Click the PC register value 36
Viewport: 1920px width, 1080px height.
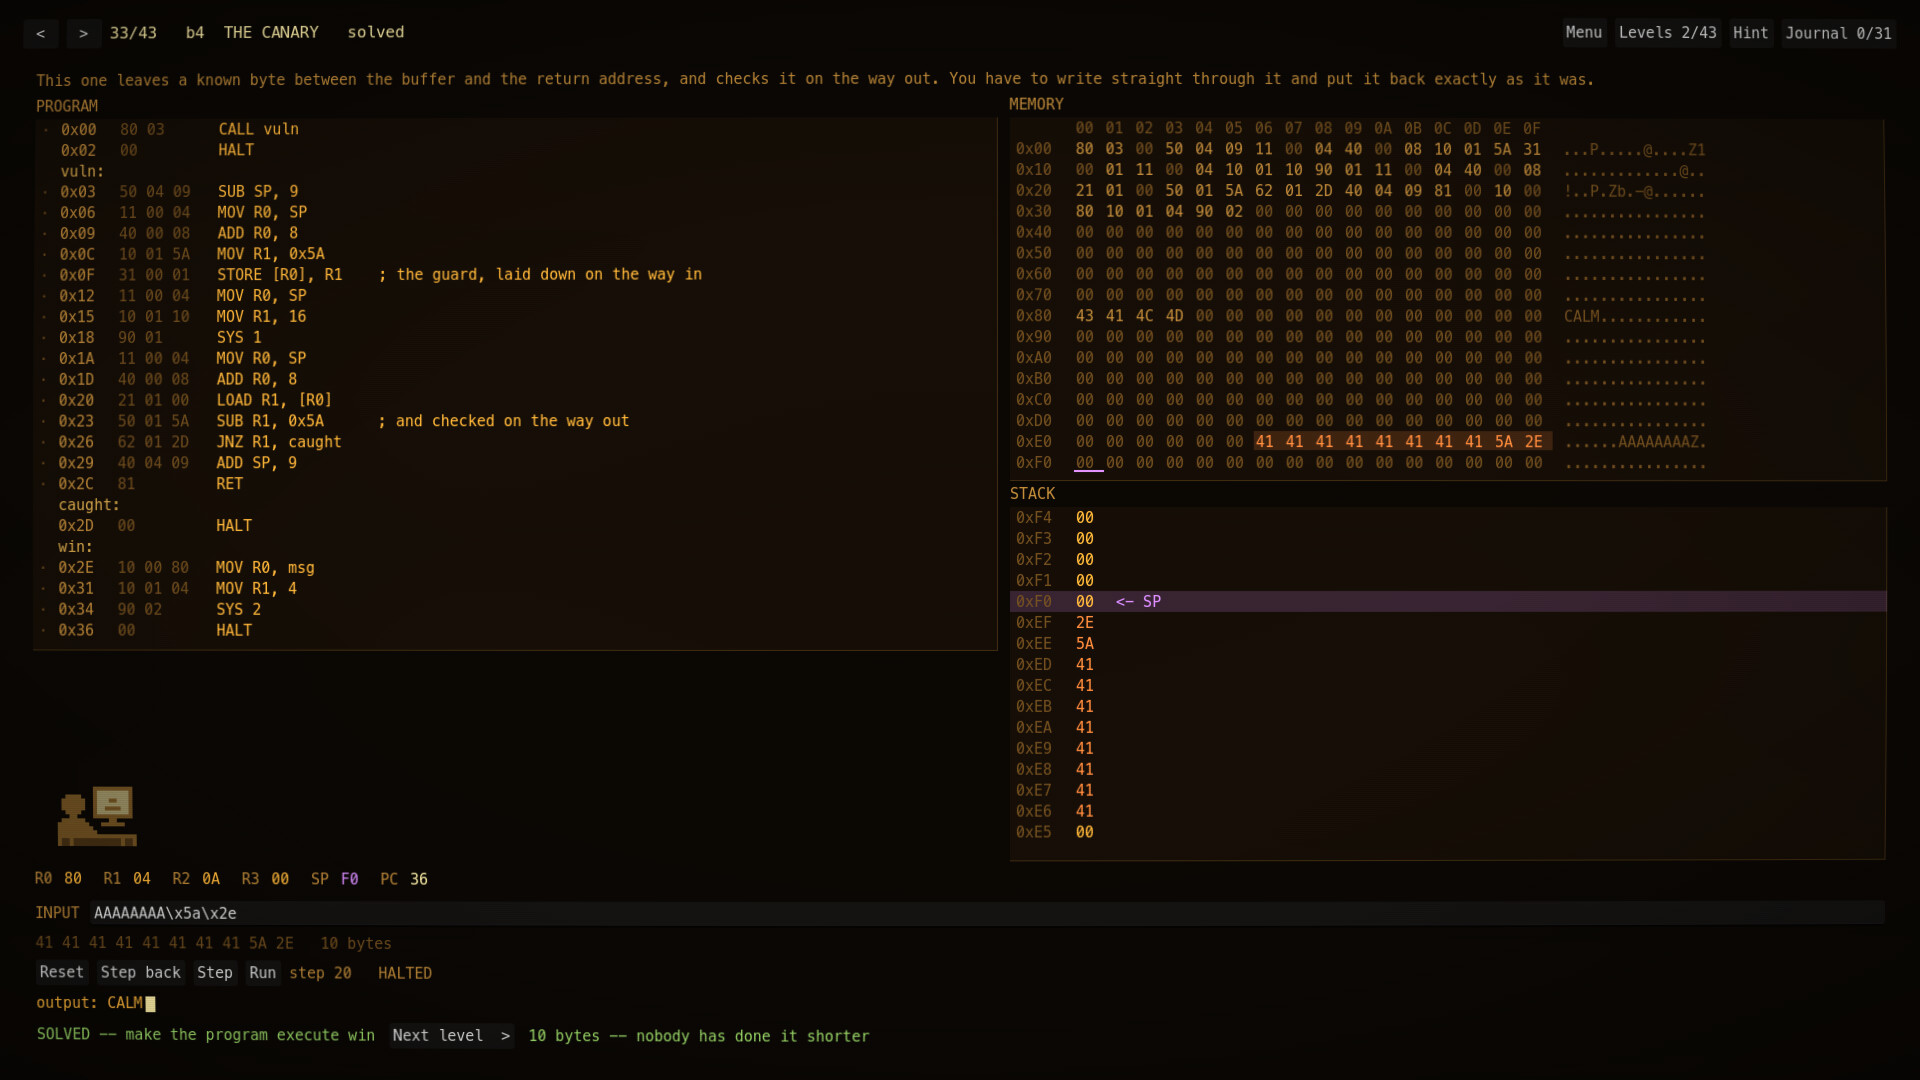tap(419, 880)
